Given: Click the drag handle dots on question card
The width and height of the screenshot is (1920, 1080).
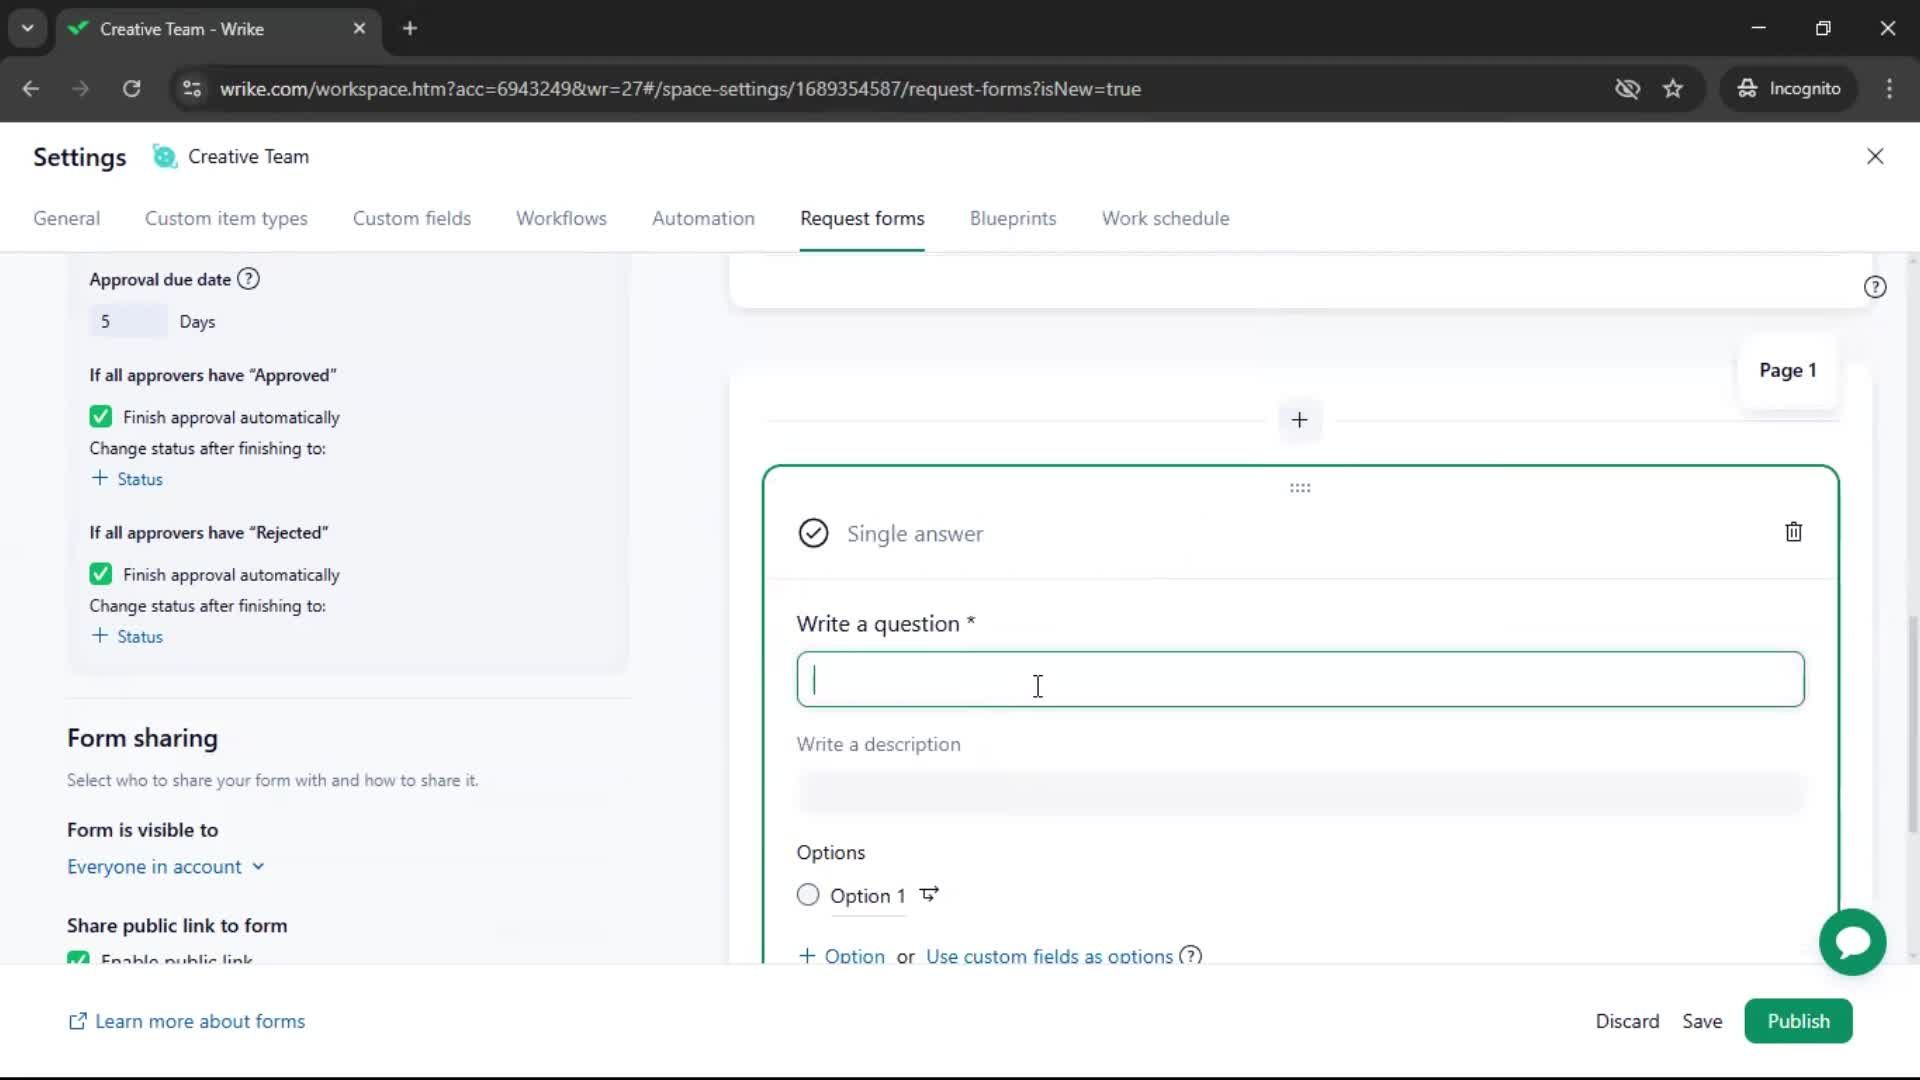Looking at the screenshot, I should click(x=1300, y=488).
